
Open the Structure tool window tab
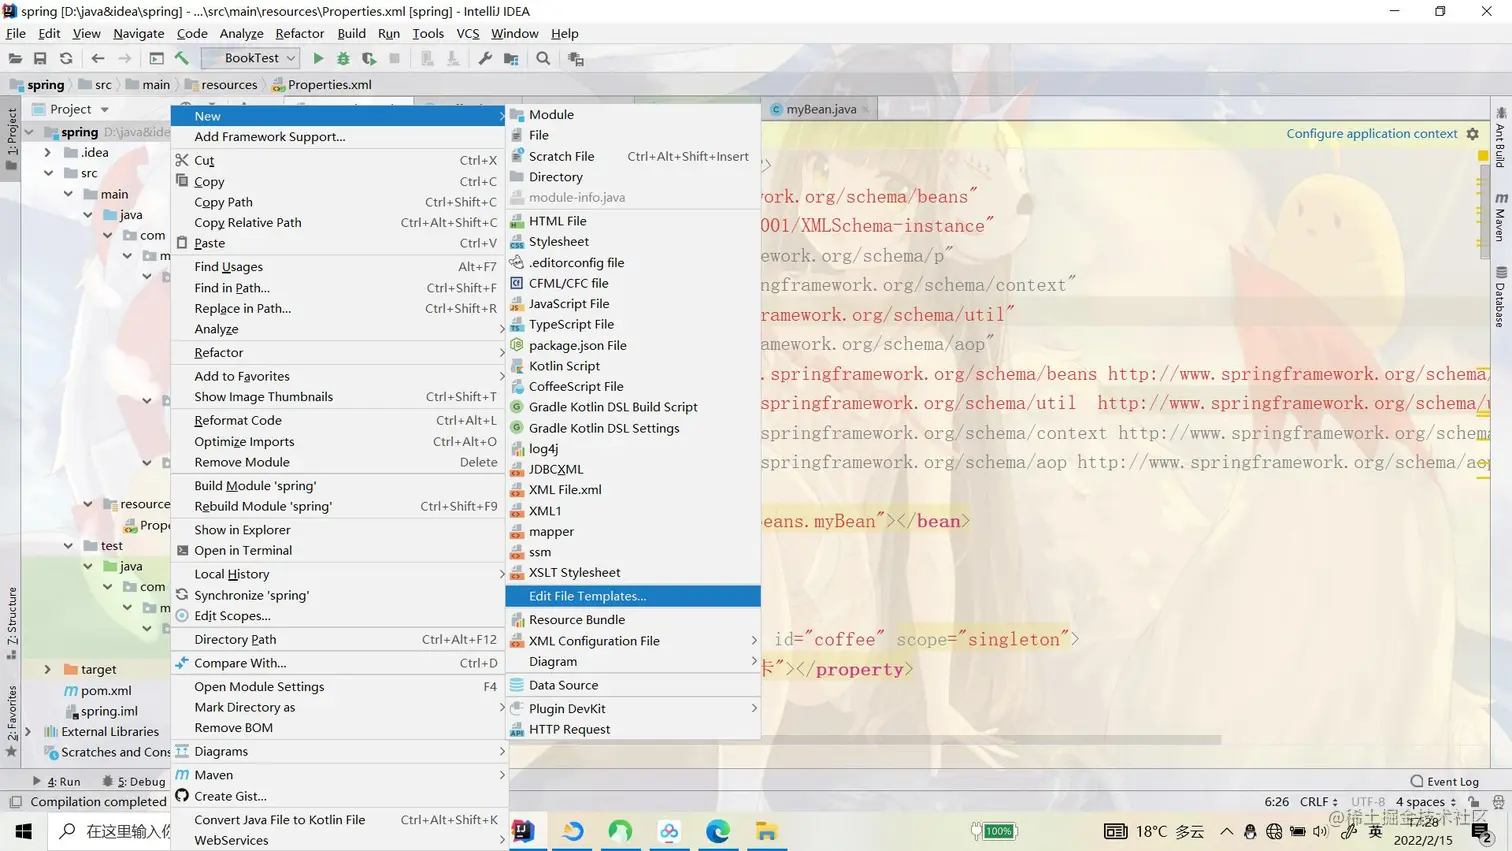[x=11, y=623]
